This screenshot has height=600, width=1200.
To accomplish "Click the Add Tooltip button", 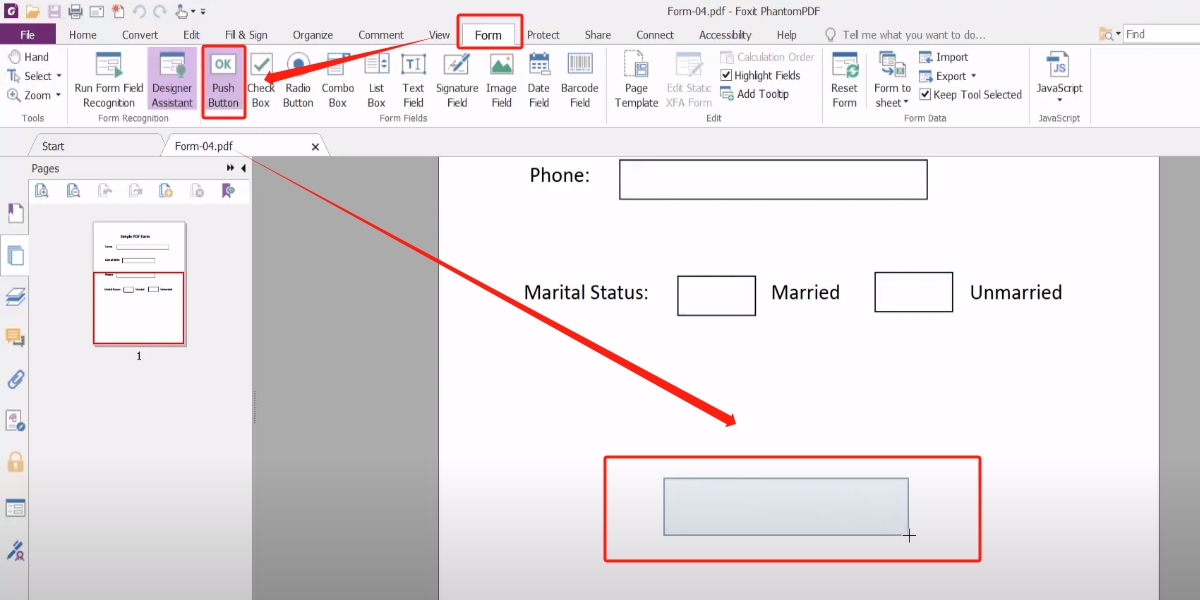I will pyautogui.click(x=760, y=93).
